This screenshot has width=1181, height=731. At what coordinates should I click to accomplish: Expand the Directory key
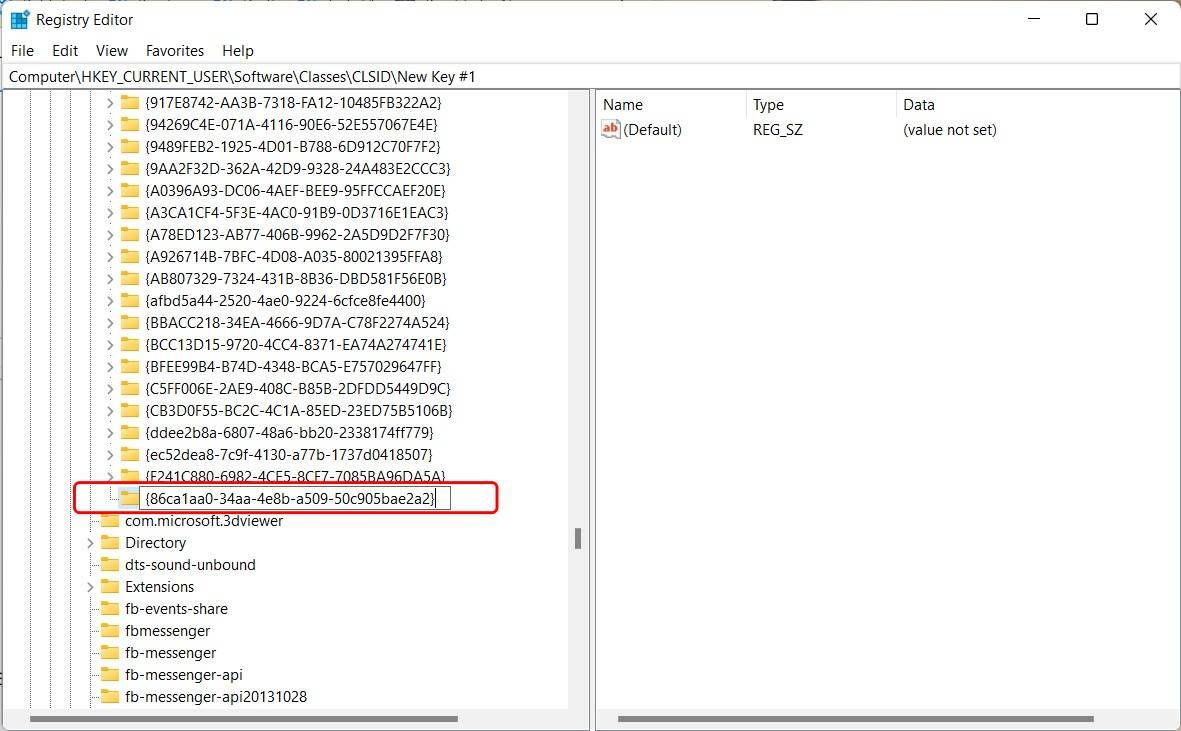pyautogui.click(x=90, y=543)
